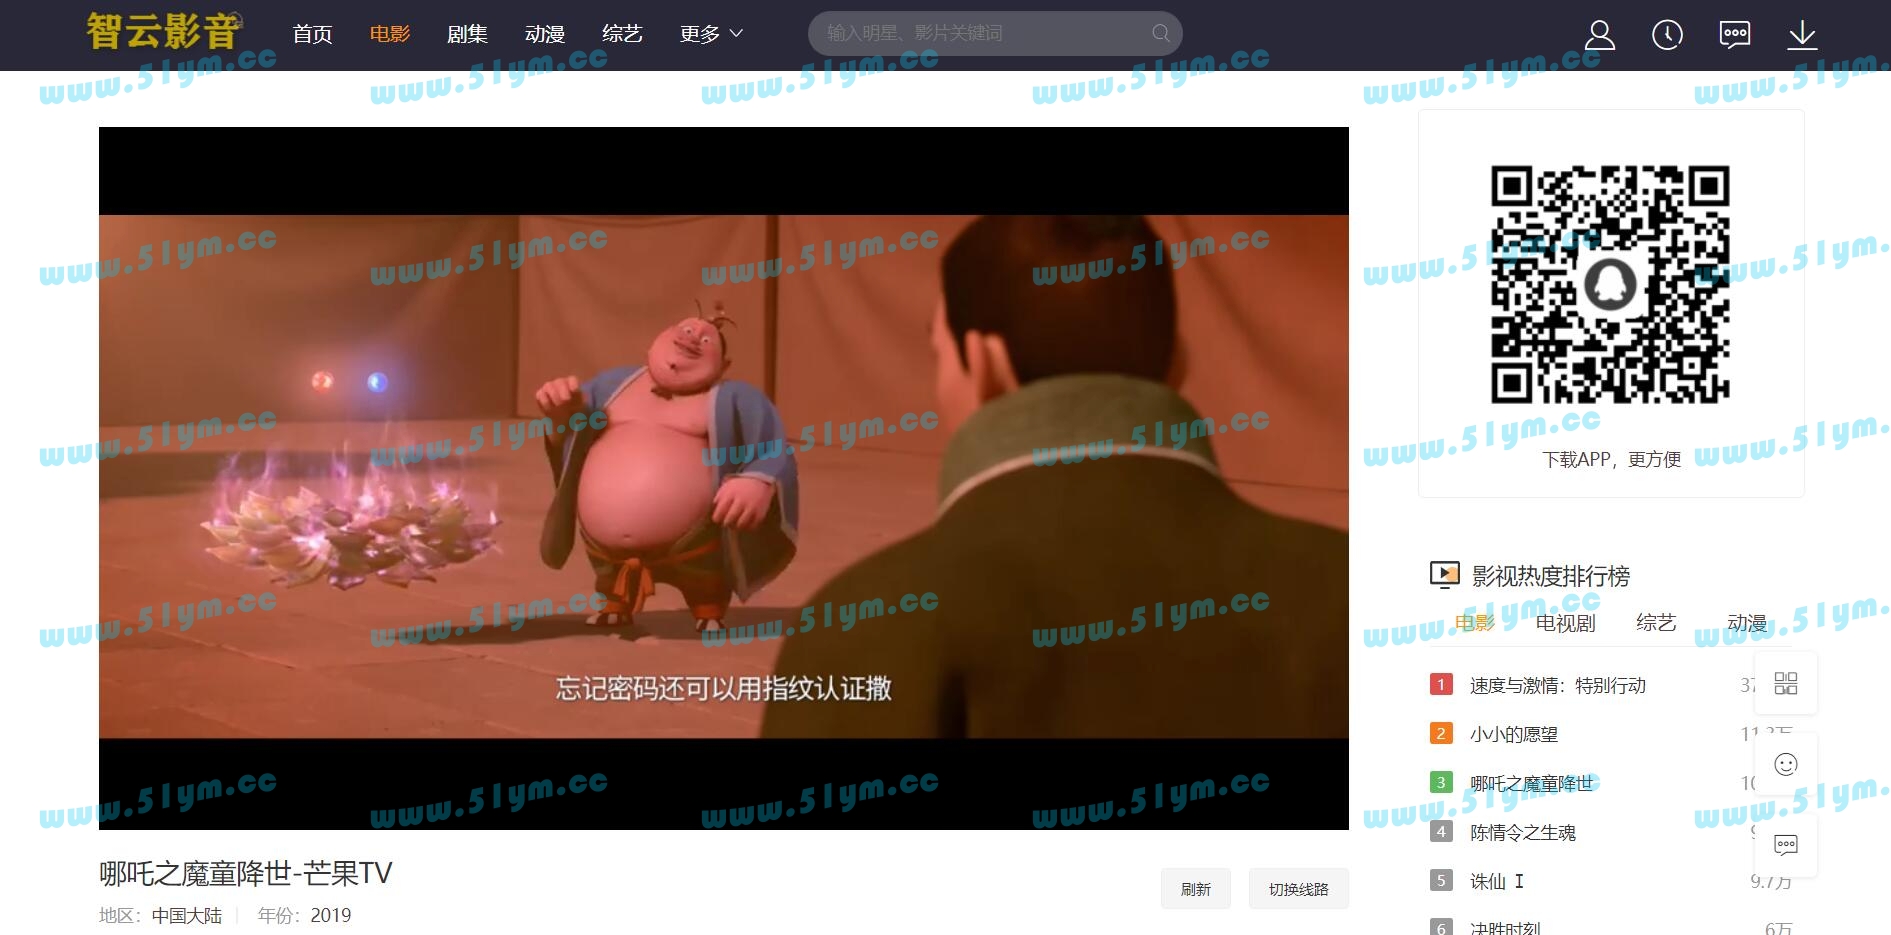Image resolution: width=1891 pixels, height=935 pixels.
Task: Focus the star and movie search box
Action: point(995,33)
